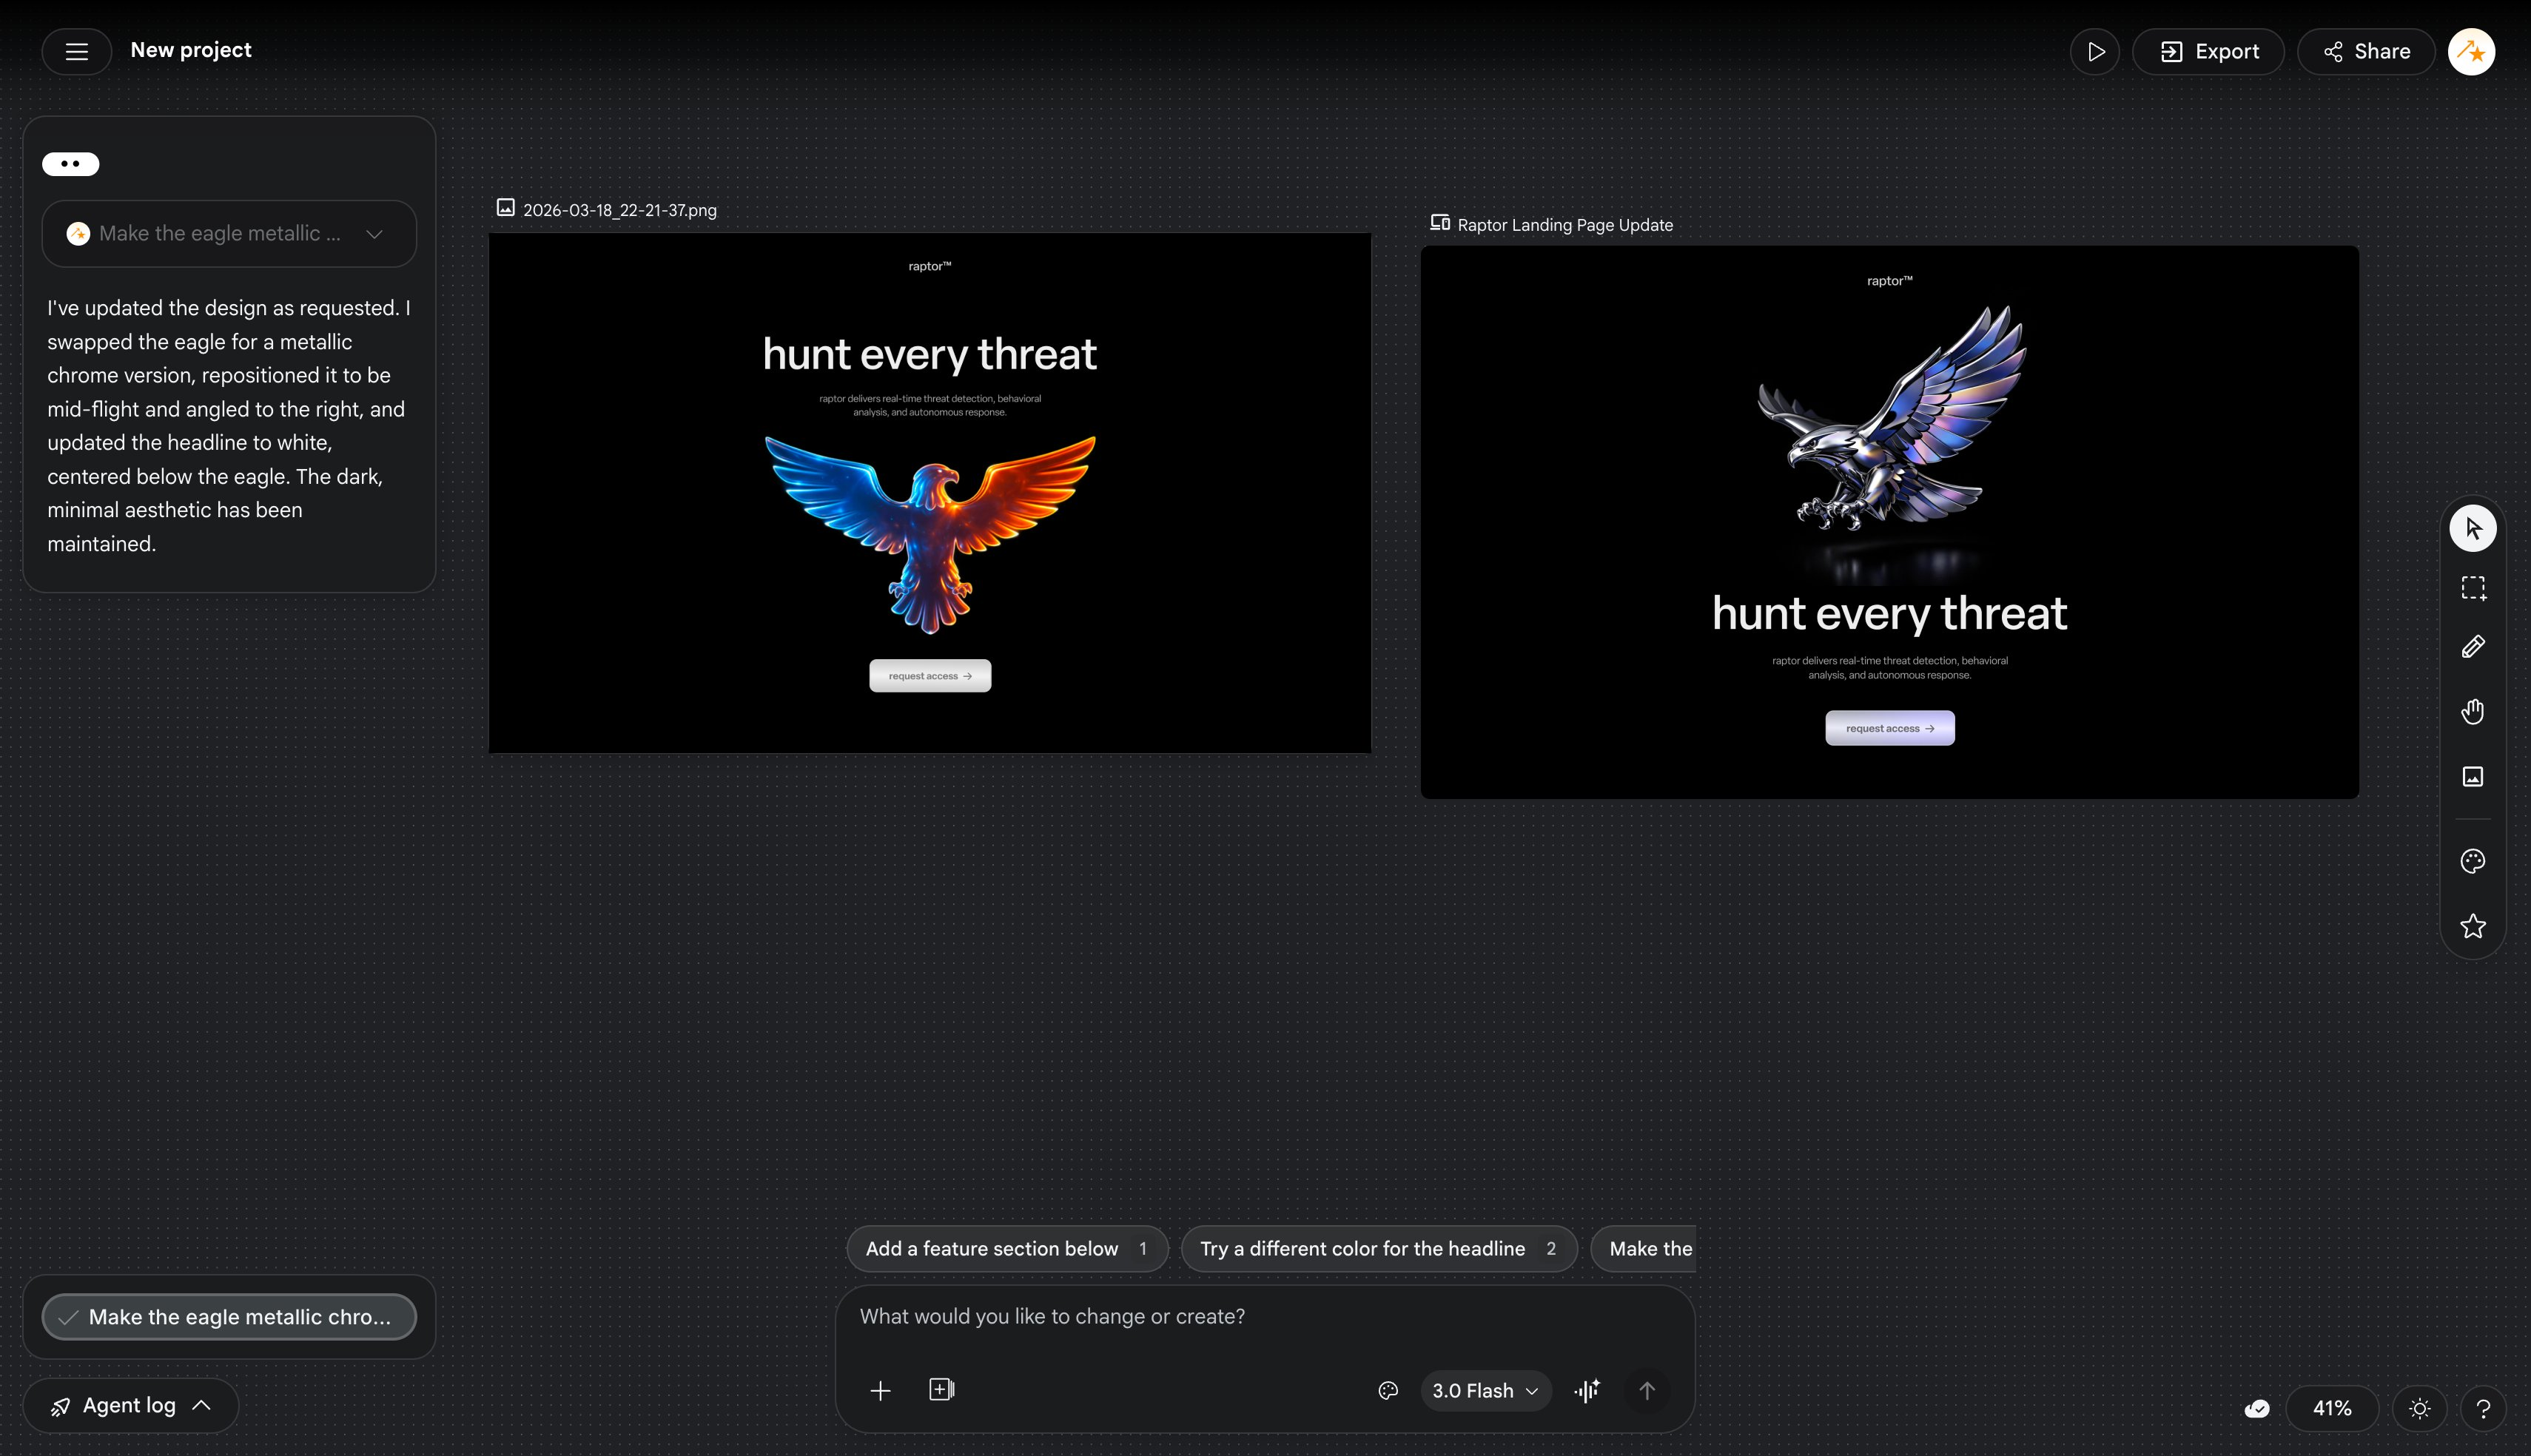
Task: Select the area selection marquee tool
Action: click(x=2472, y=588)
